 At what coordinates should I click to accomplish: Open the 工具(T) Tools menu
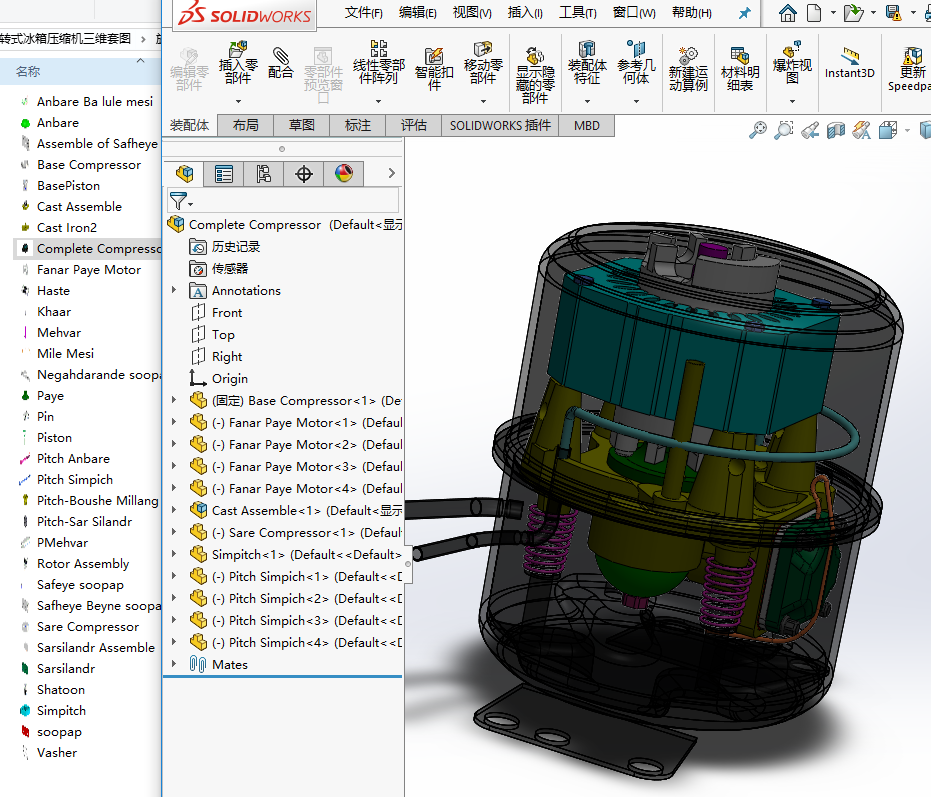point(578,13)
